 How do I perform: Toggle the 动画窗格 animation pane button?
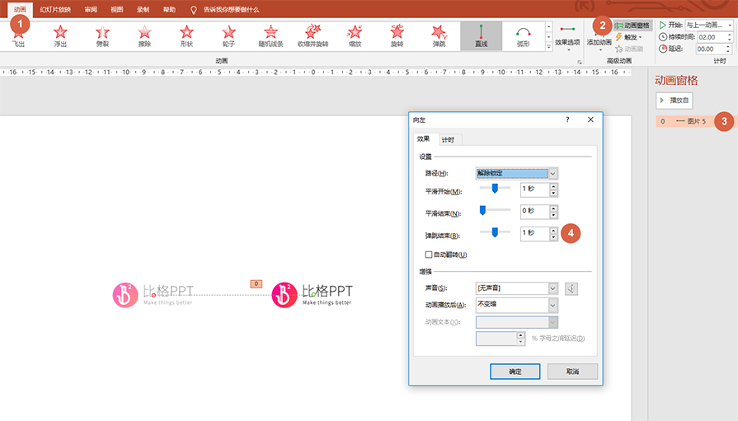point(631,24)
